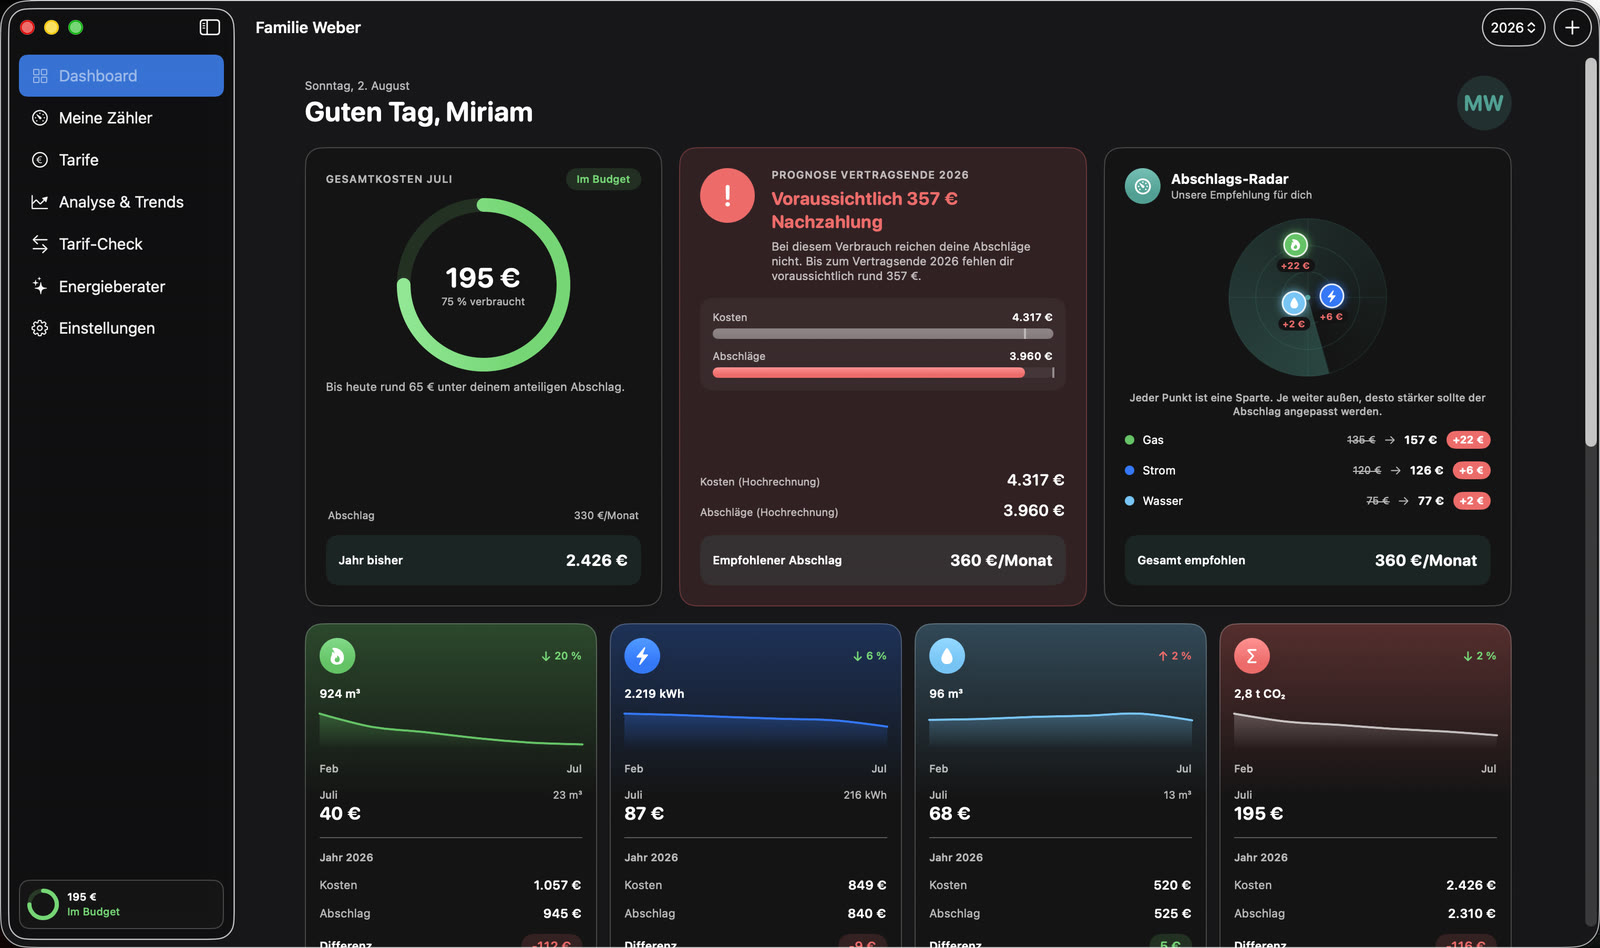Click the 2 % increase indicator on Wasser card
1600x948 pixels.
point(1175,656)
